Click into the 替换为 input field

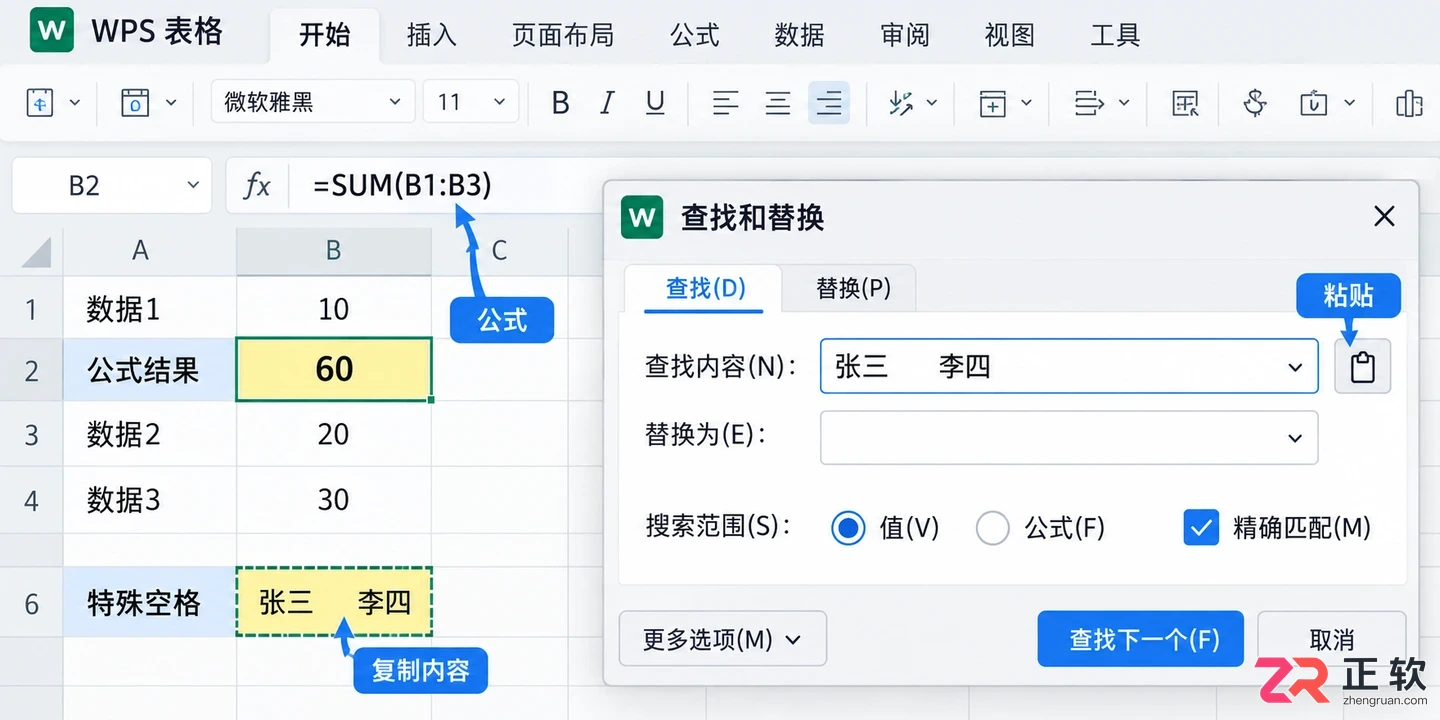click(1069, 438)
